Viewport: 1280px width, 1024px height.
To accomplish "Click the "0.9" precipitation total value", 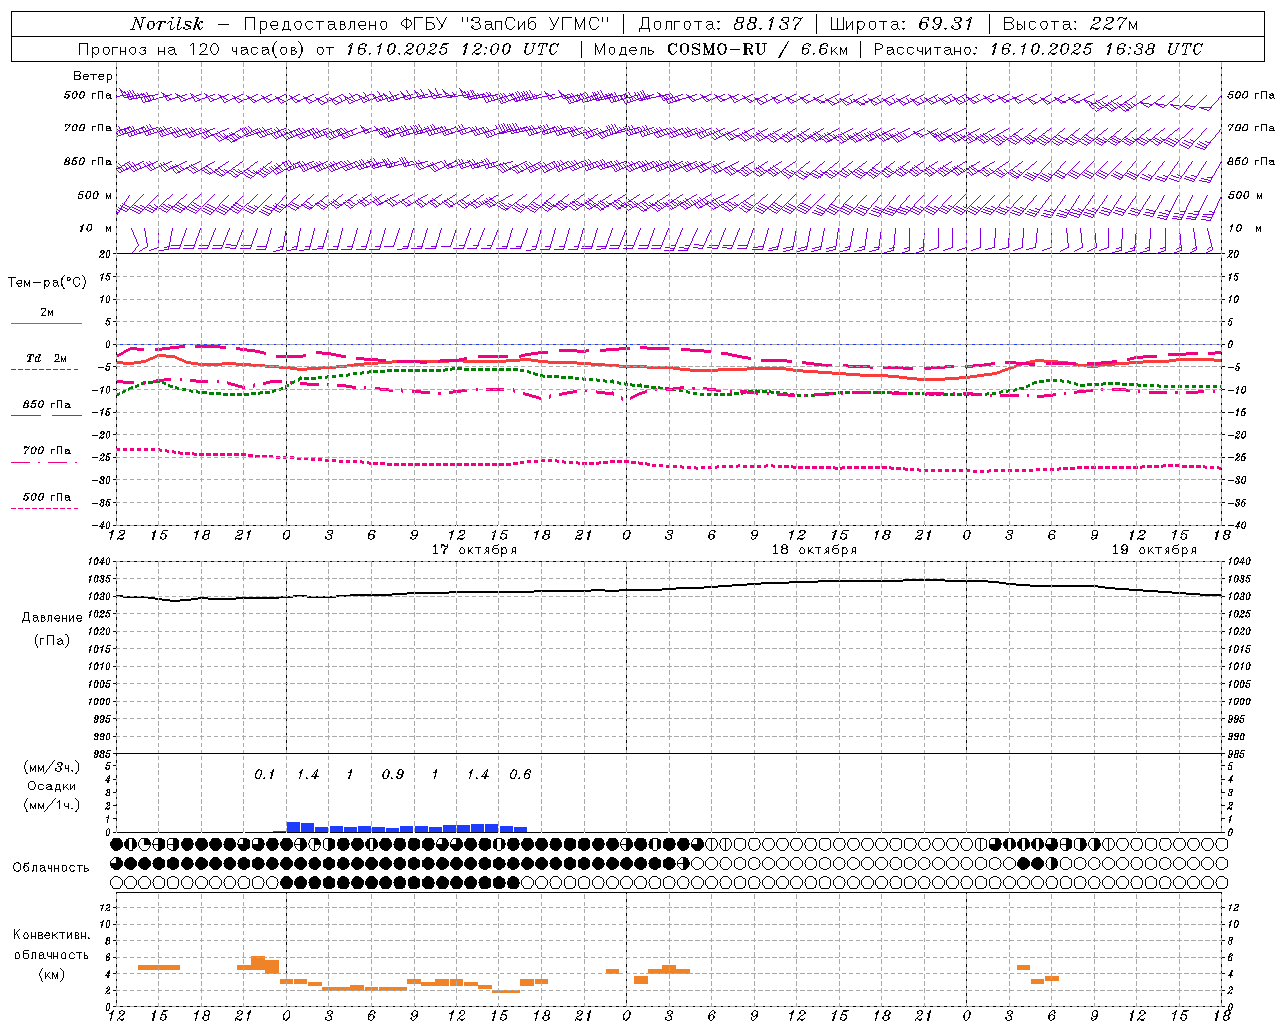I will [x=393, y=775].
